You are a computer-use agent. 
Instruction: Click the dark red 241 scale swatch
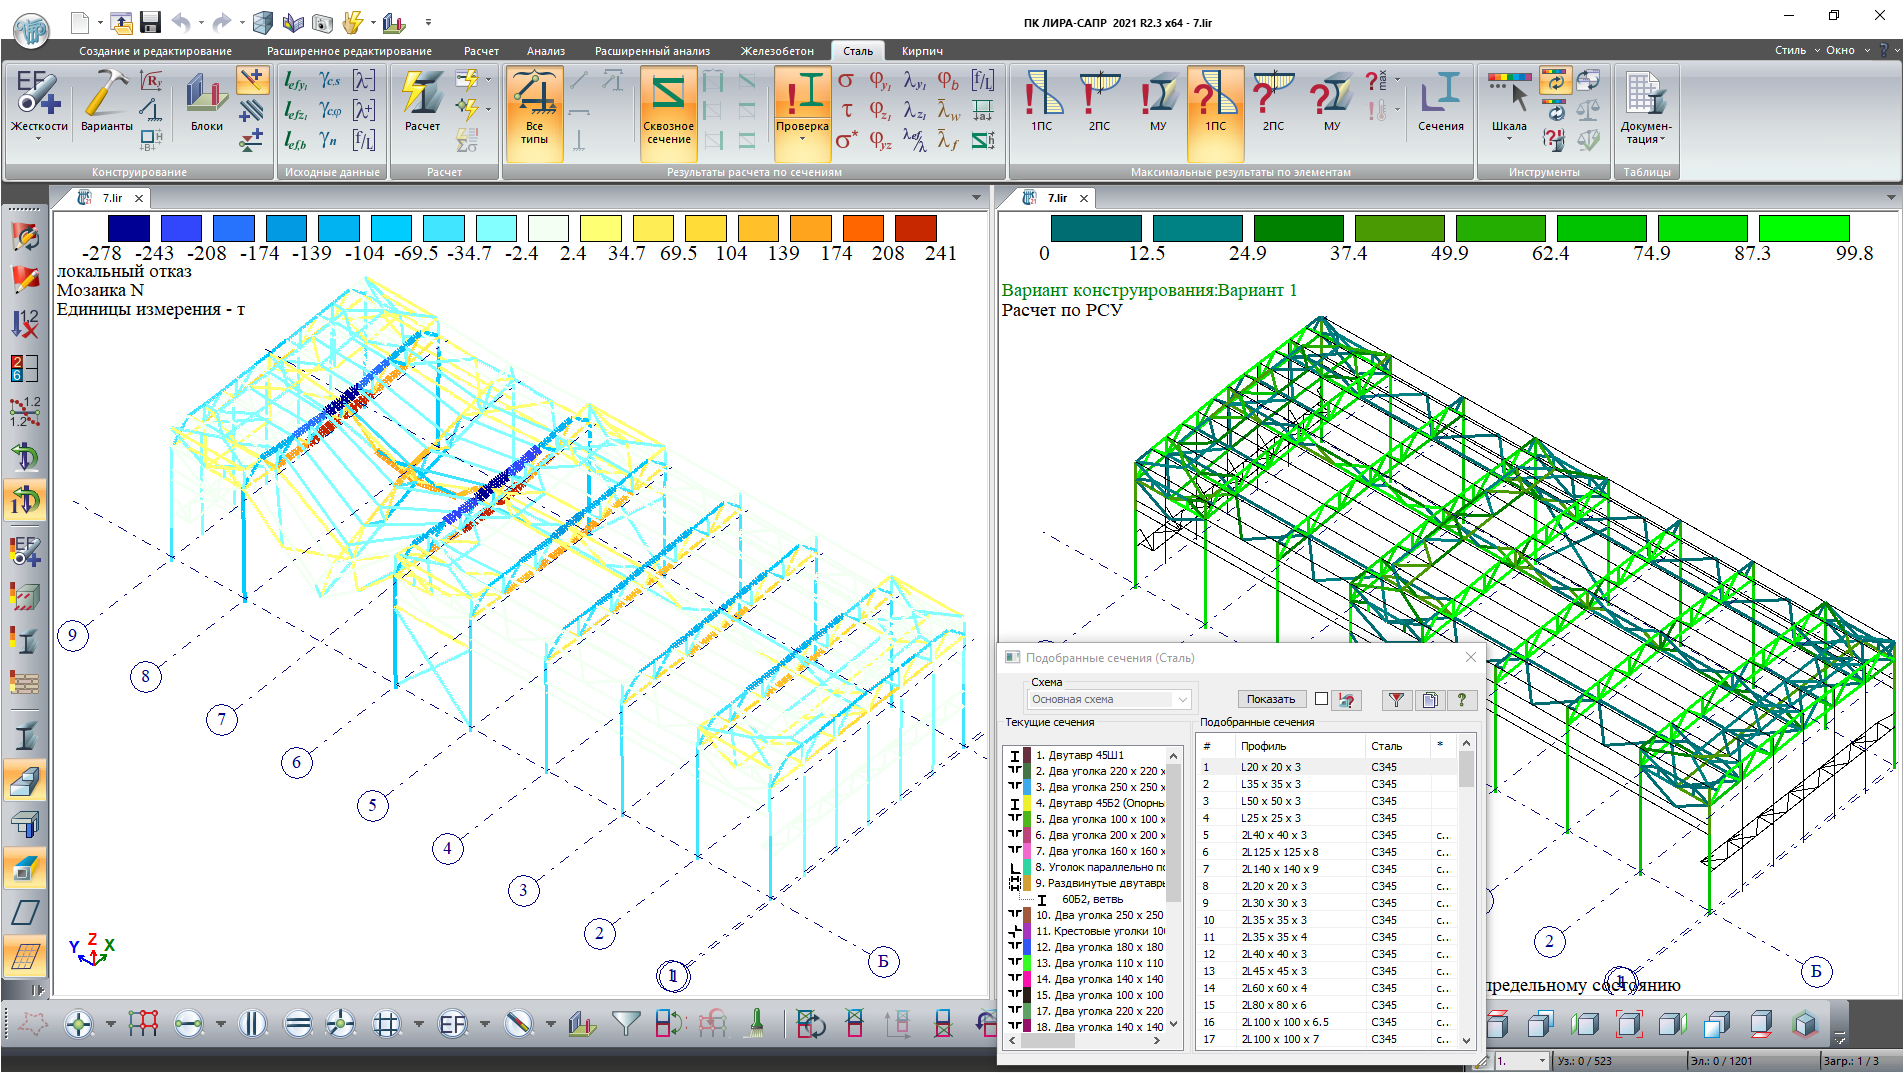[x=915, y=228]
